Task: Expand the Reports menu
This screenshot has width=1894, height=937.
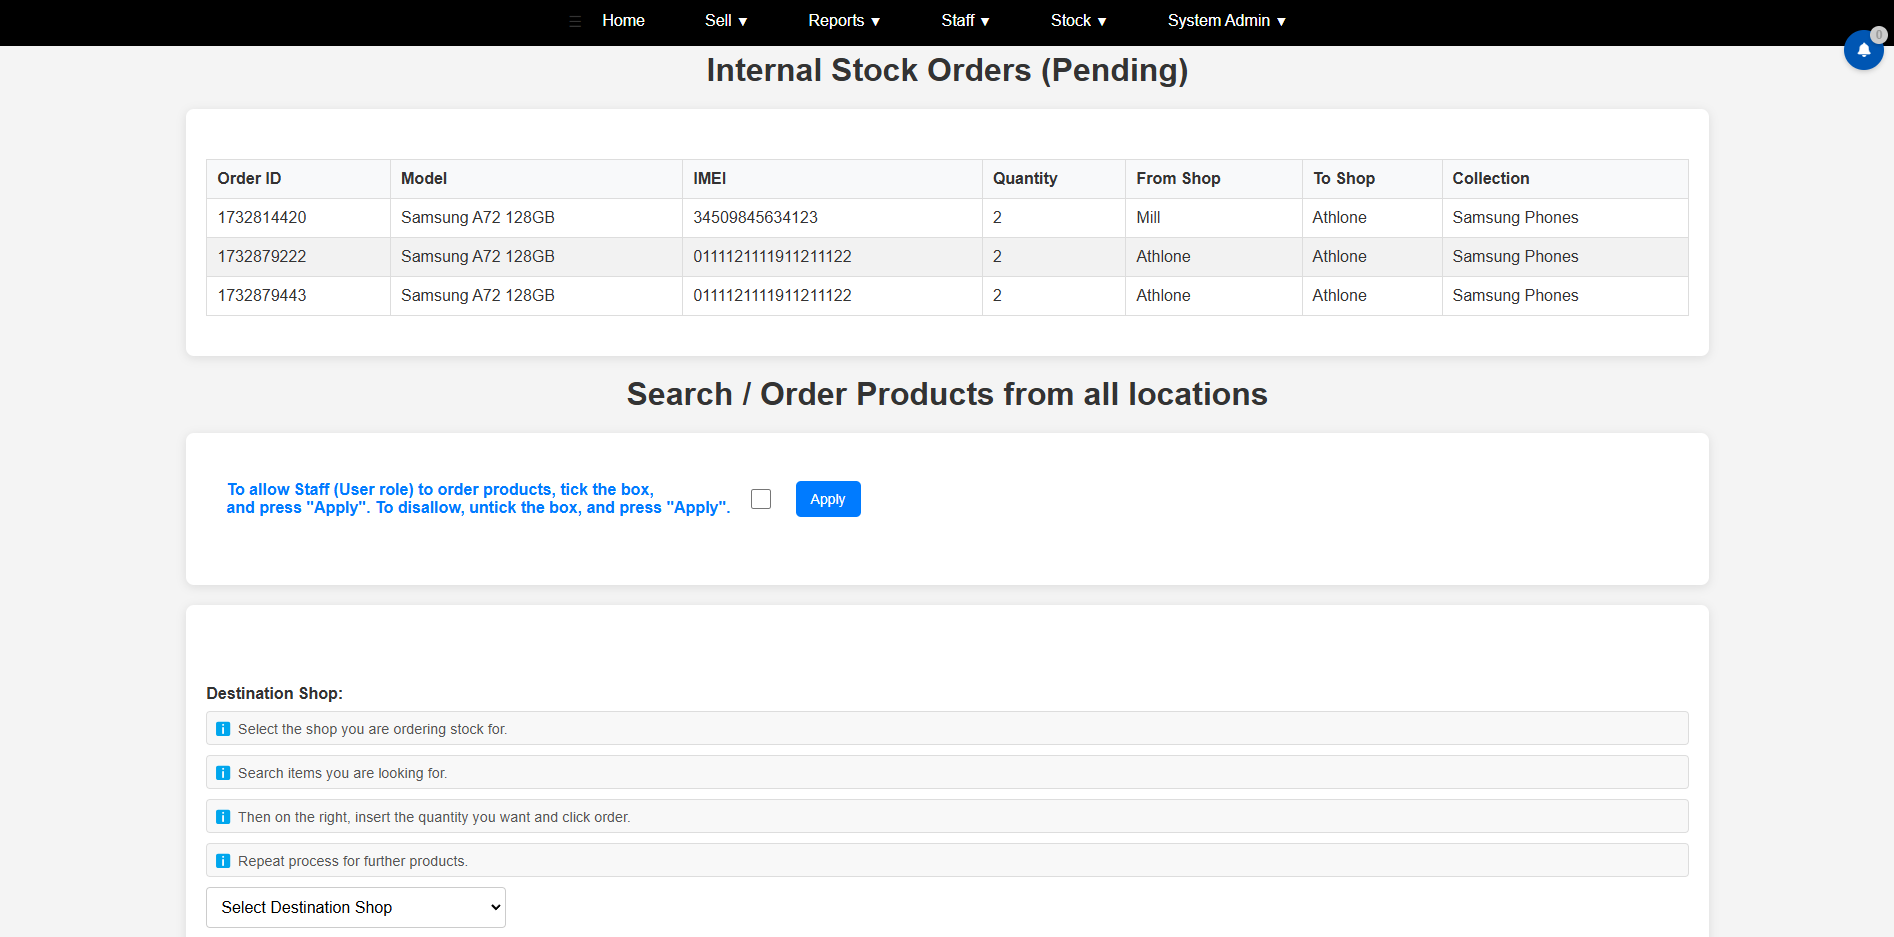Action: click(x=844, y=21)
